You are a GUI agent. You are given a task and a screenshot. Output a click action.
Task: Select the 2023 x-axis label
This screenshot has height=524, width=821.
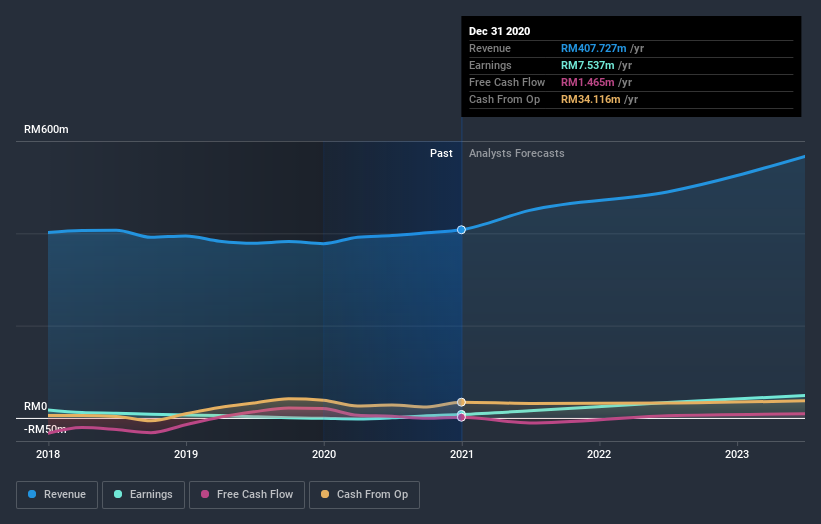coord(737,454)
